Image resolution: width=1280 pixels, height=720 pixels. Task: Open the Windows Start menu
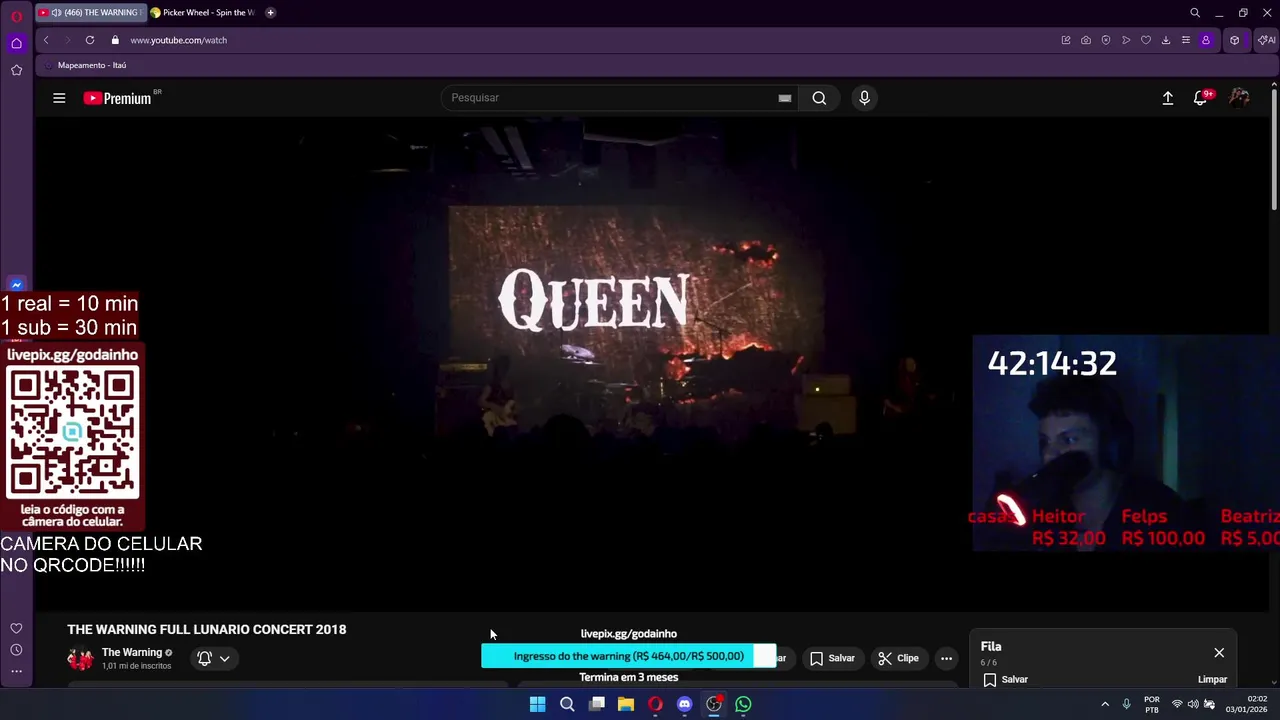pyautogui.click(x=537, y=704)
